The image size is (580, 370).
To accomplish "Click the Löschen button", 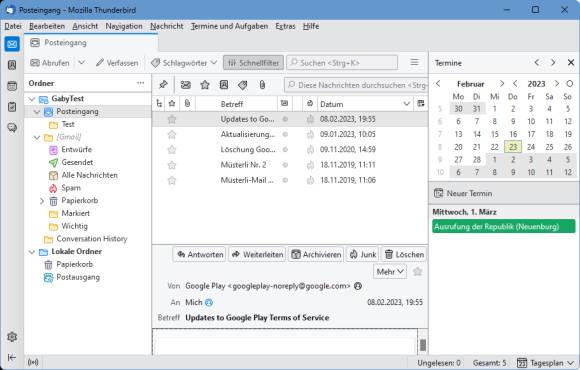I will (x=404, y=255).
